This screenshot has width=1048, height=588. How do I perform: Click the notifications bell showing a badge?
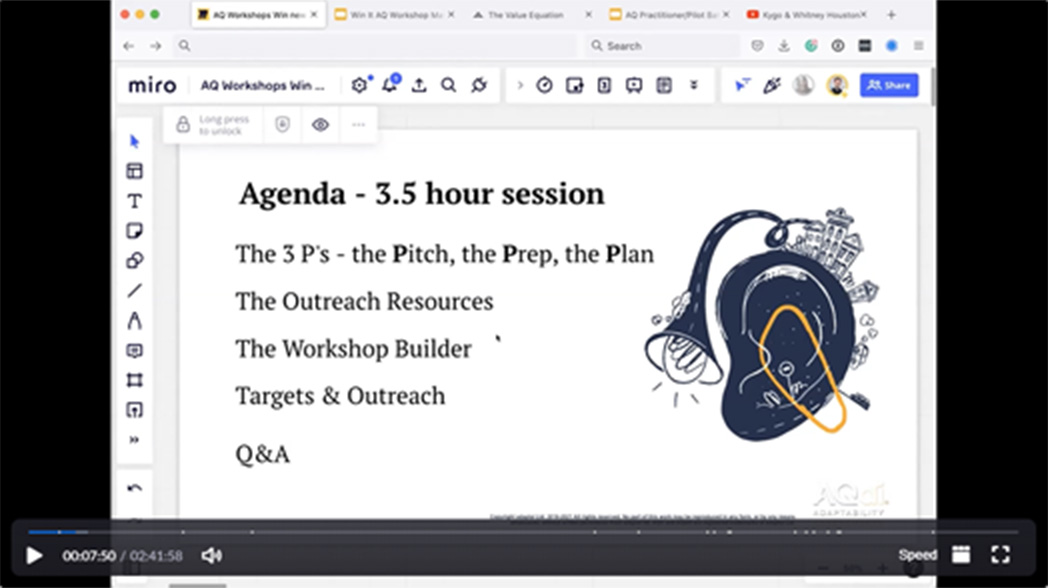pos(389,85)
